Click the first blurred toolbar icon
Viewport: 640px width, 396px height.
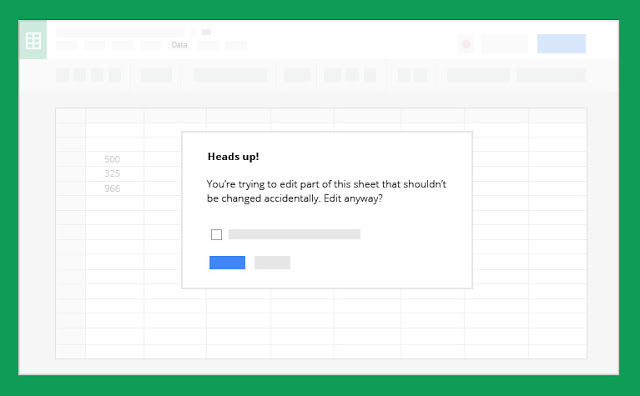(x=62, y=75)
